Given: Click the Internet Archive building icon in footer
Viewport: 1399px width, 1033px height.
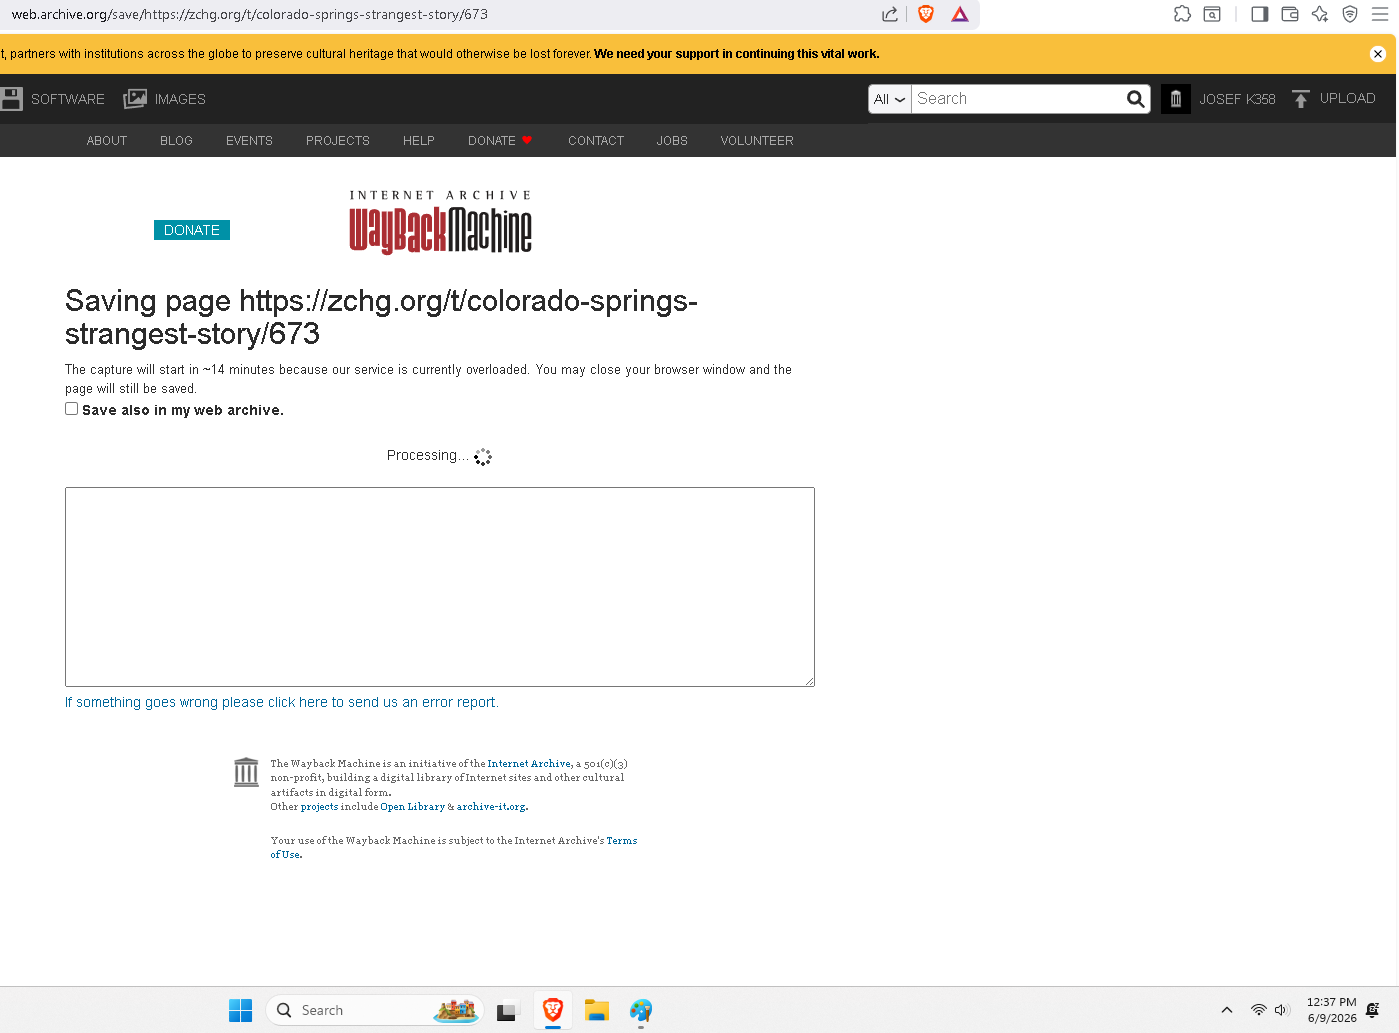Looking at the screenshot, I should pos(246,772).
